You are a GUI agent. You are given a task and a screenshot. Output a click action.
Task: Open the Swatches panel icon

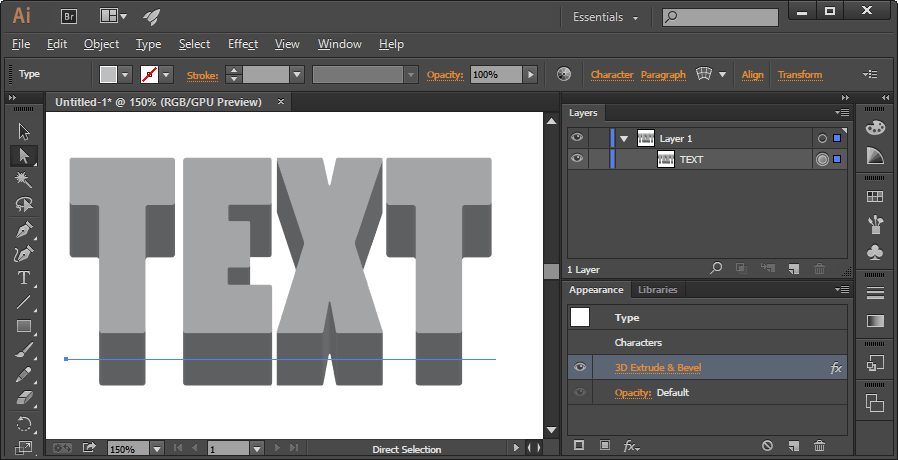pos(875,196)
